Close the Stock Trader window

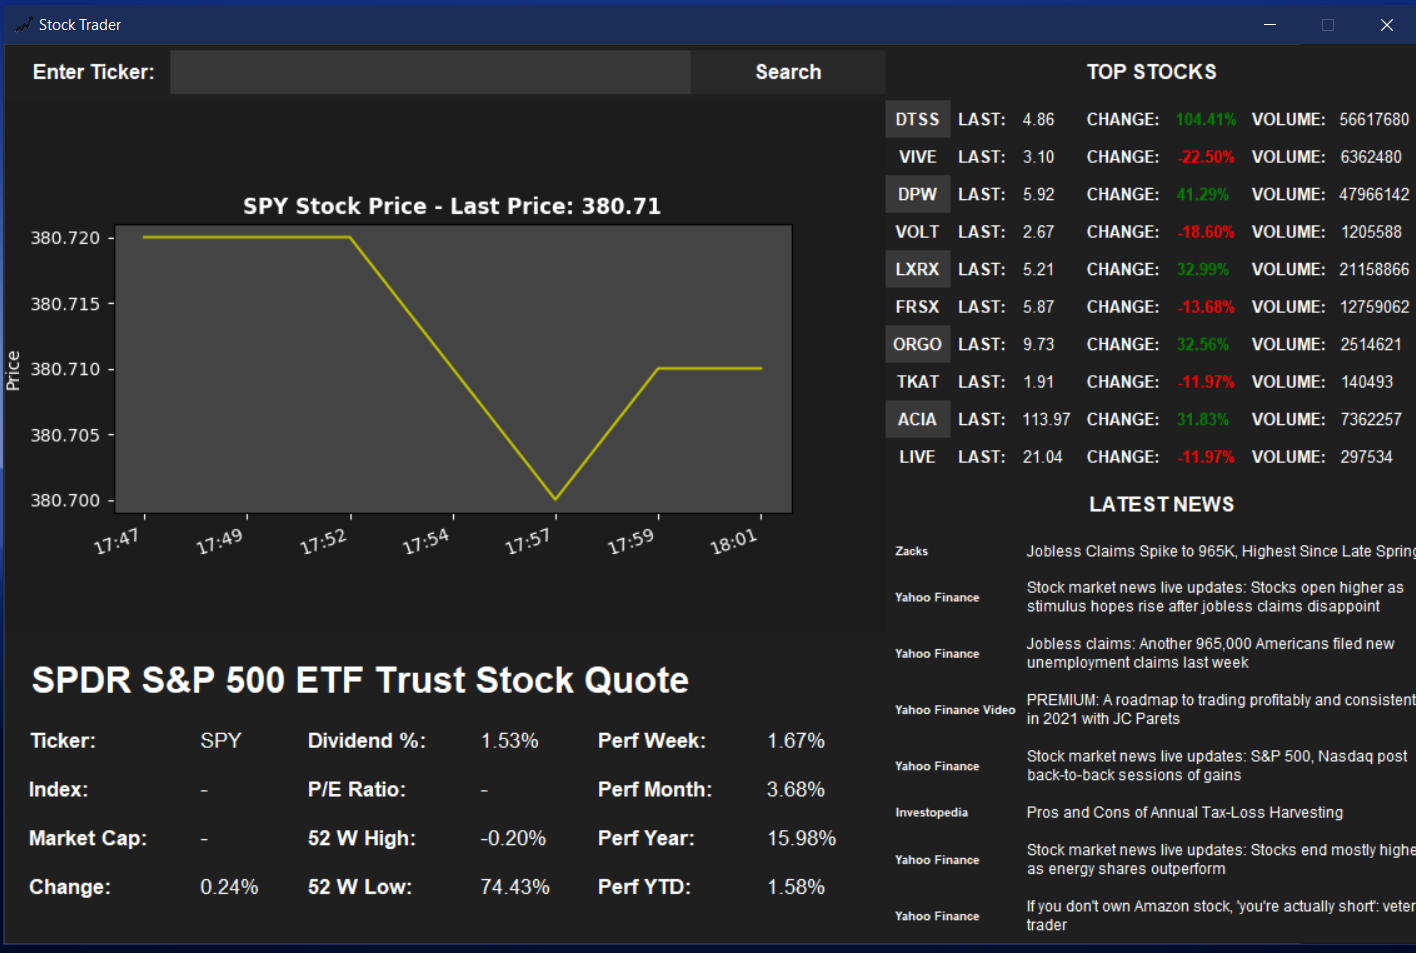[x=1386, y=25]
